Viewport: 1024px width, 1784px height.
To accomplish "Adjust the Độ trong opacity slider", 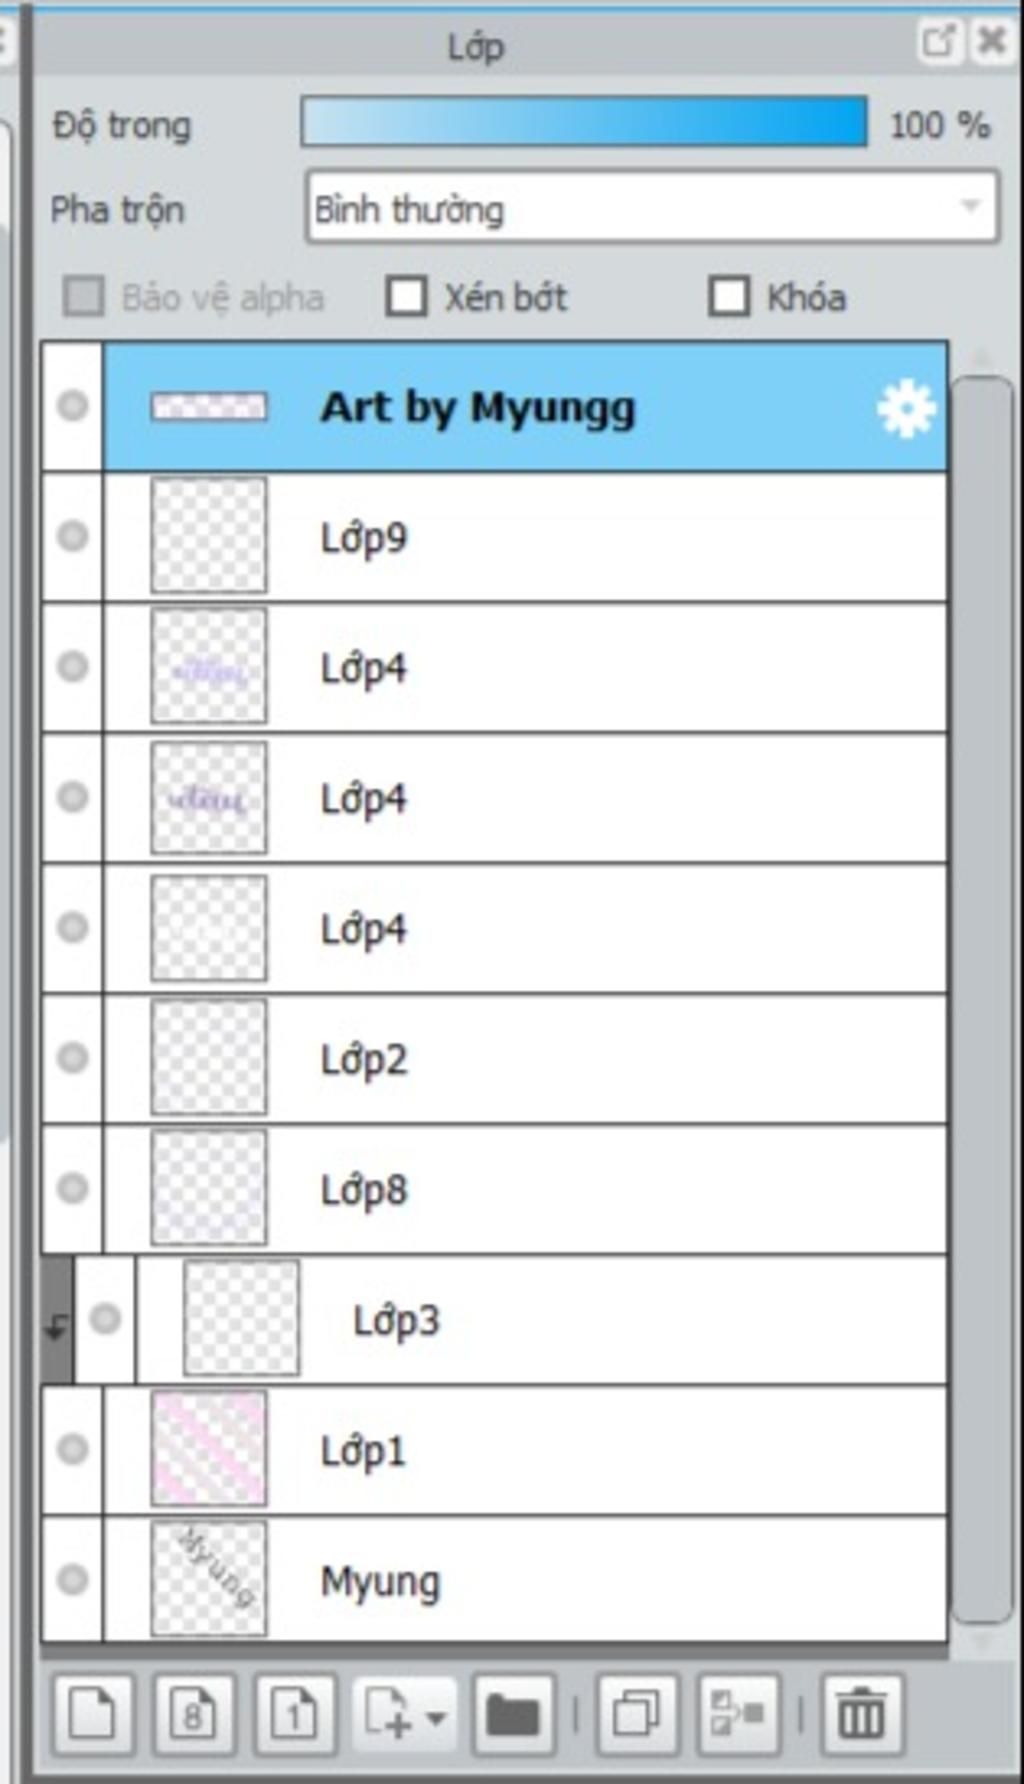I will (x=584, y=122).
